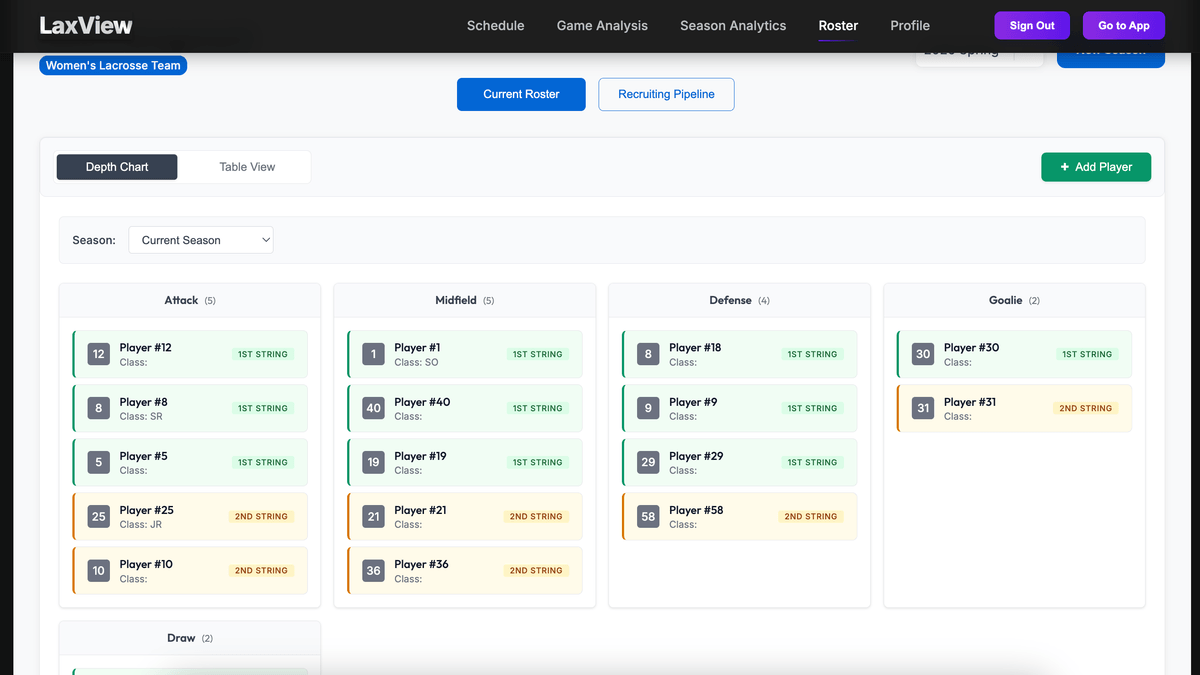Expand the Season filter combo box

[200, 240]
